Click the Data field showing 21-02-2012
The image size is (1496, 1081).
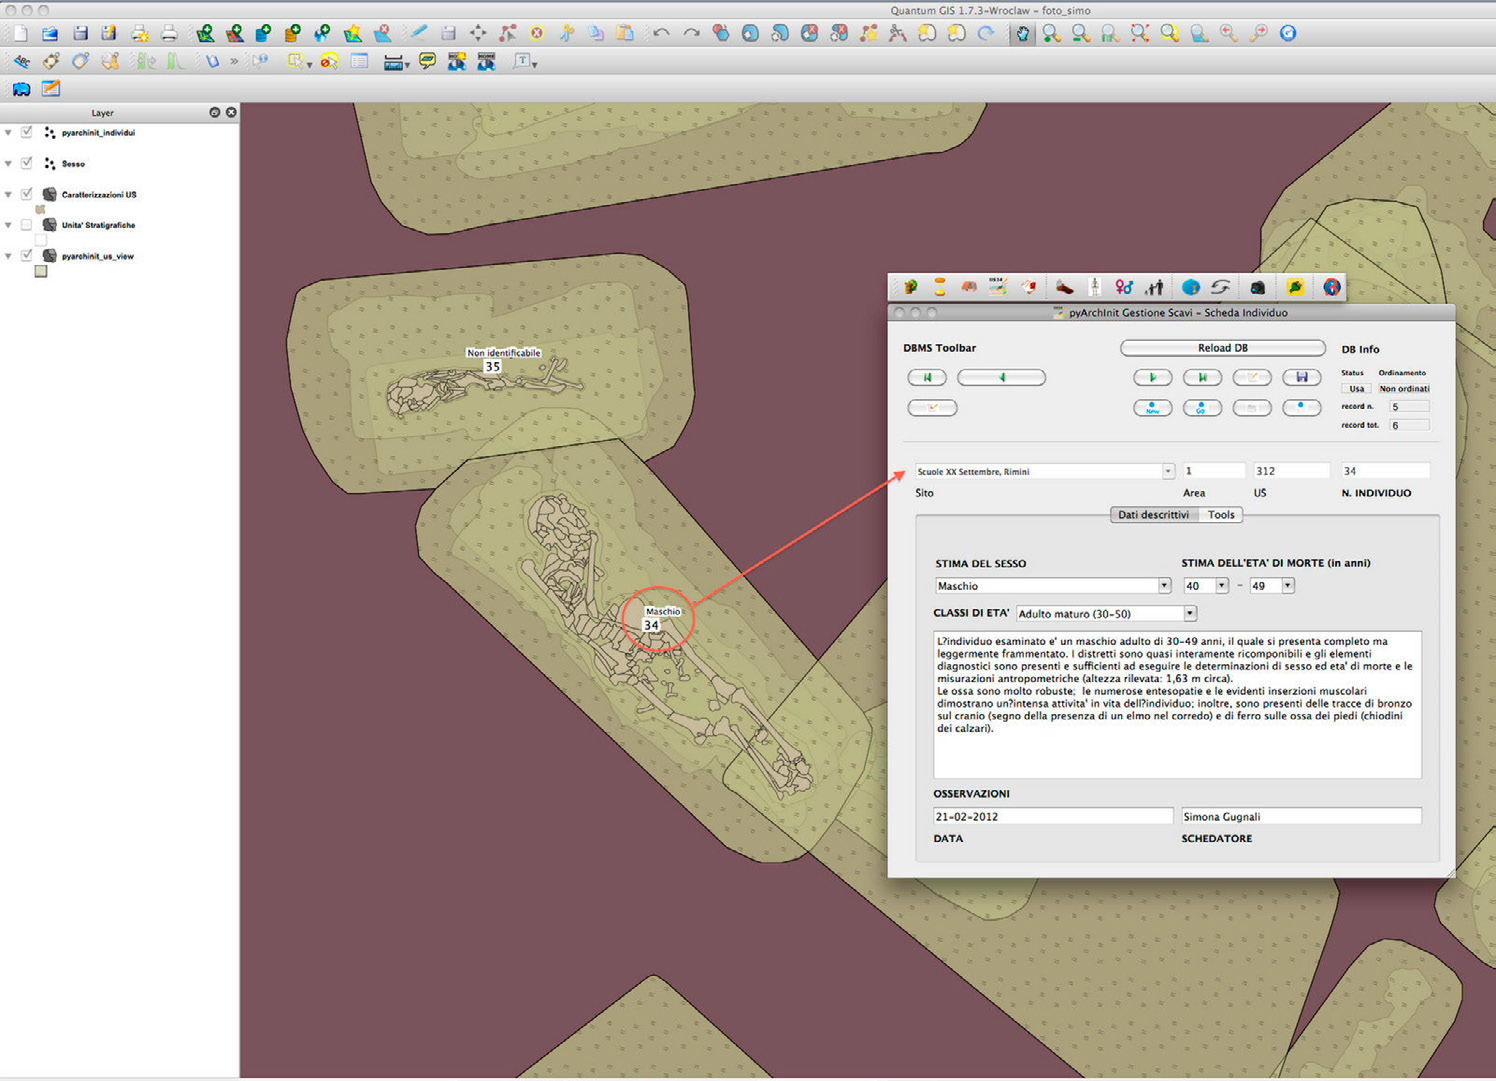[1052, 817]
